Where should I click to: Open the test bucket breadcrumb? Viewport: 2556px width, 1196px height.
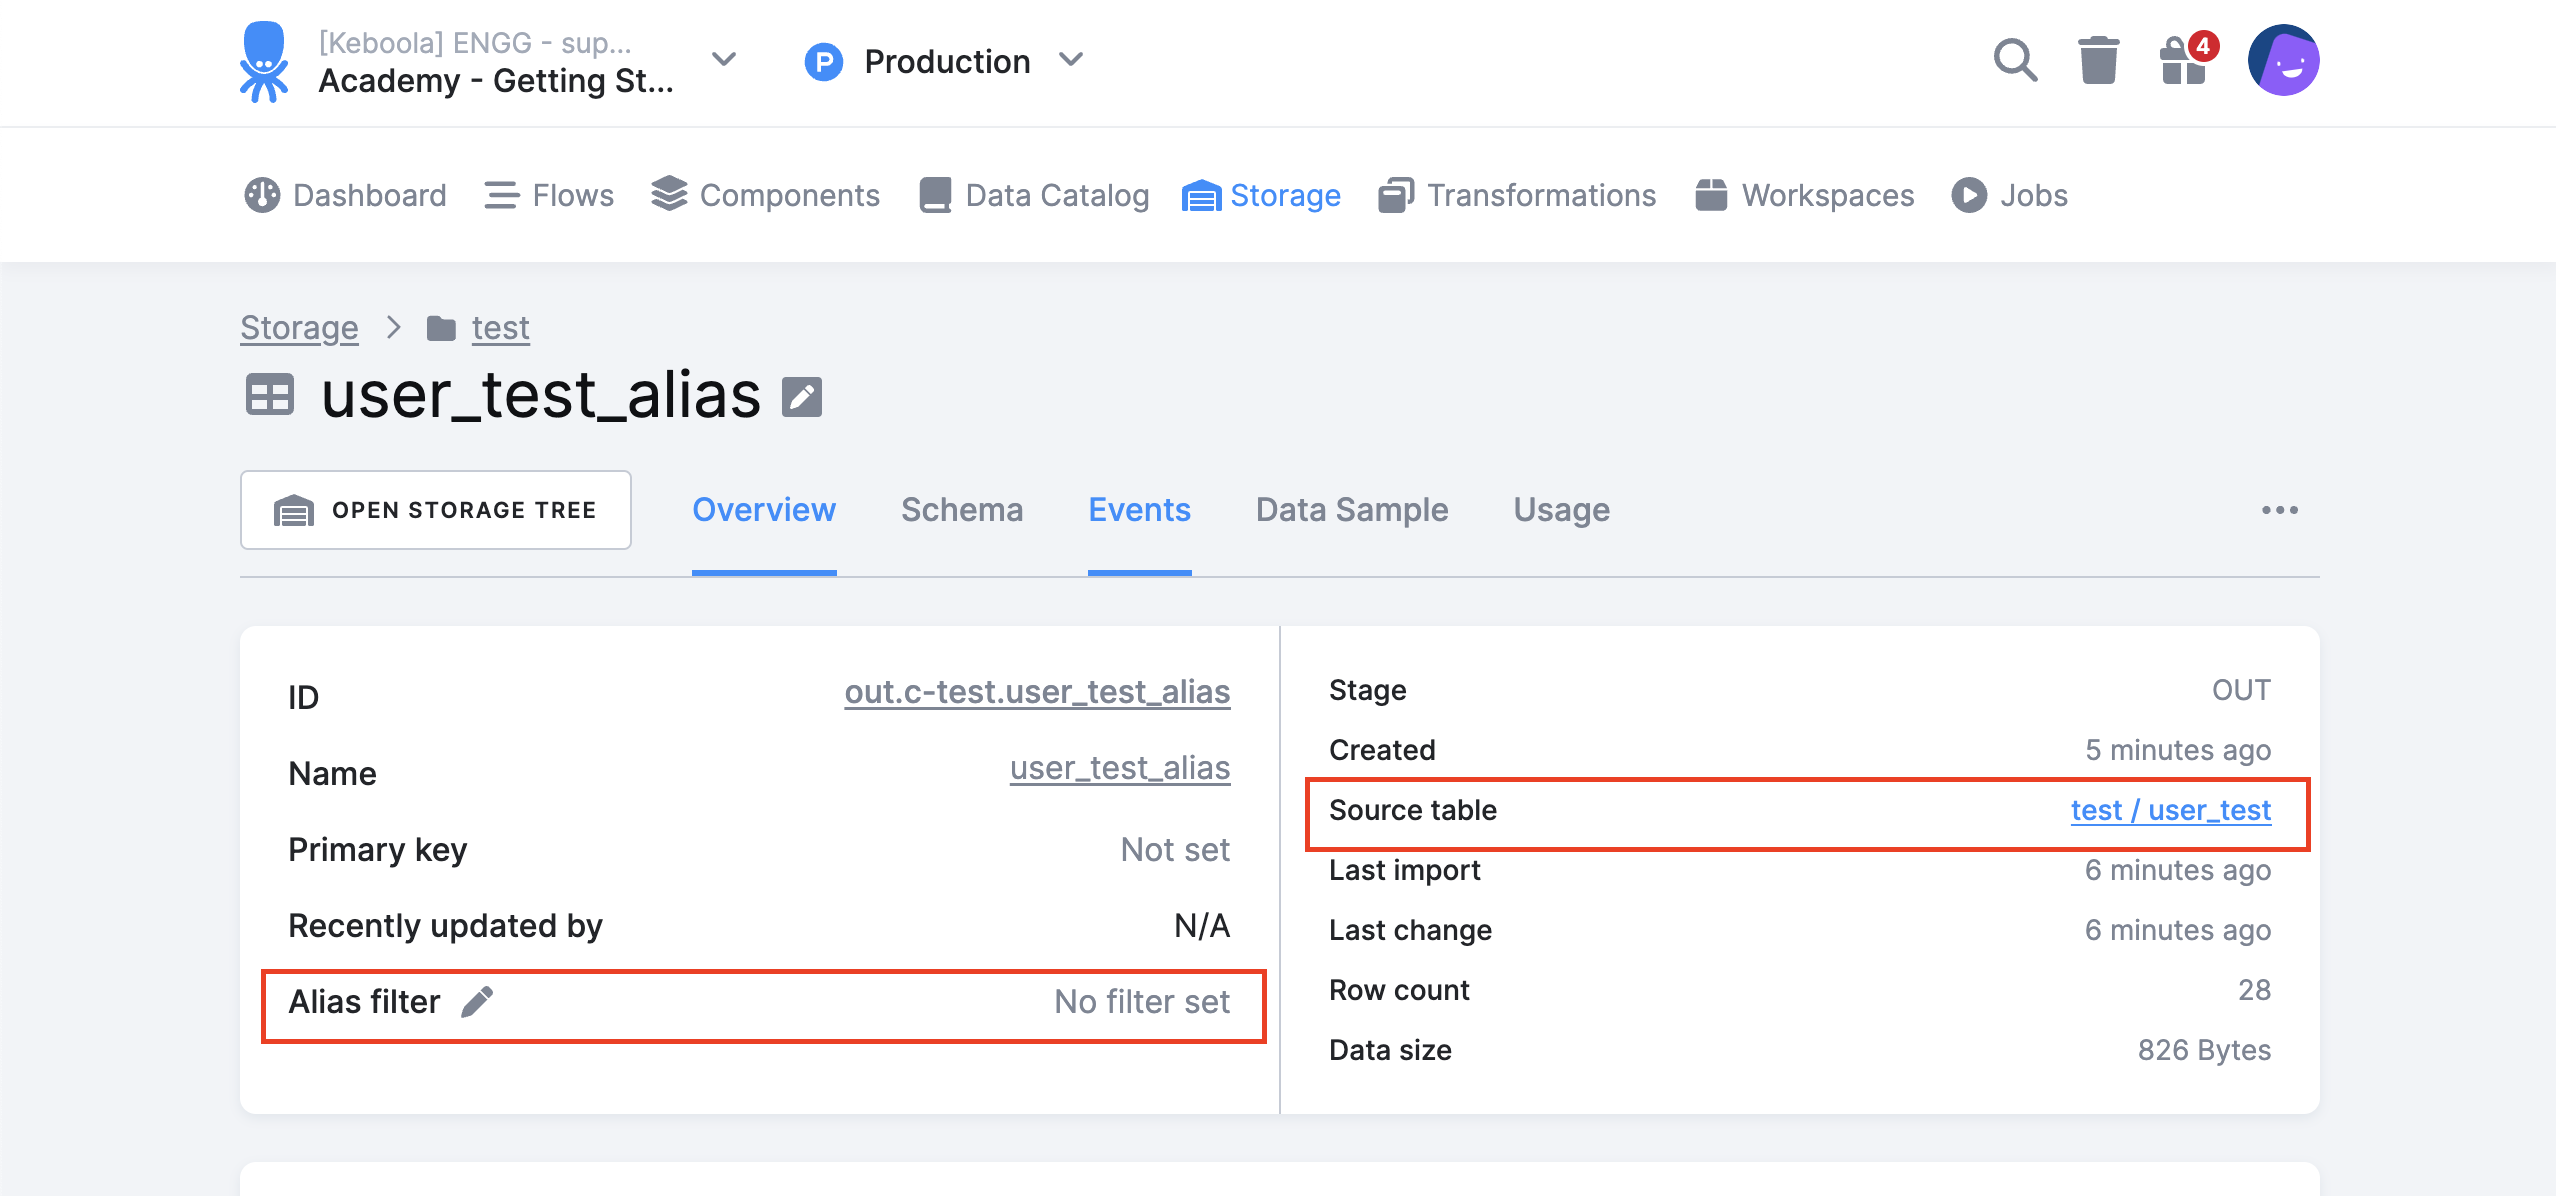(x=500, y=328)
